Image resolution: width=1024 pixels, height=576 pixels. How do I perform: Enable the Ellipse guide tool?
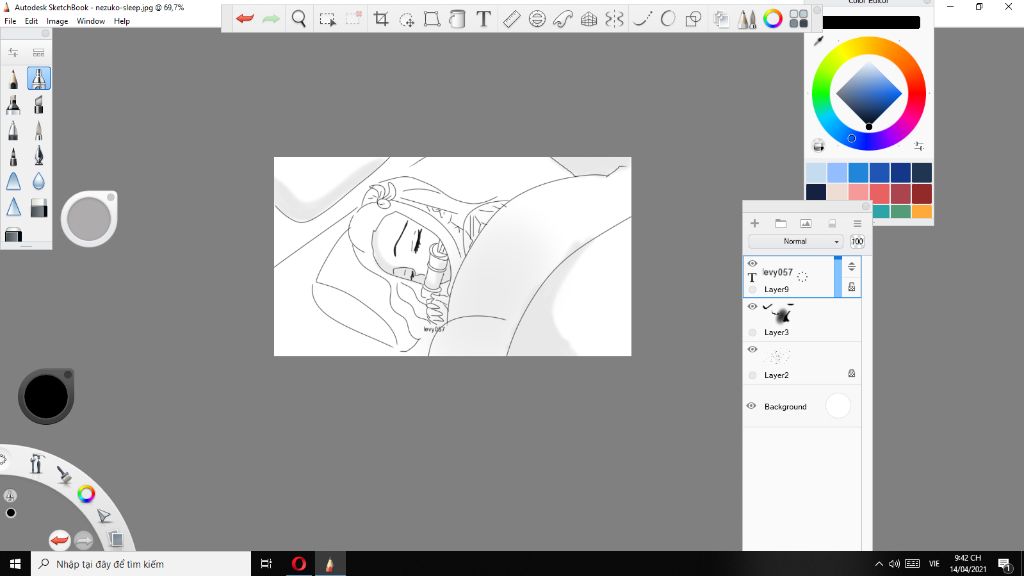pos(537,18)
